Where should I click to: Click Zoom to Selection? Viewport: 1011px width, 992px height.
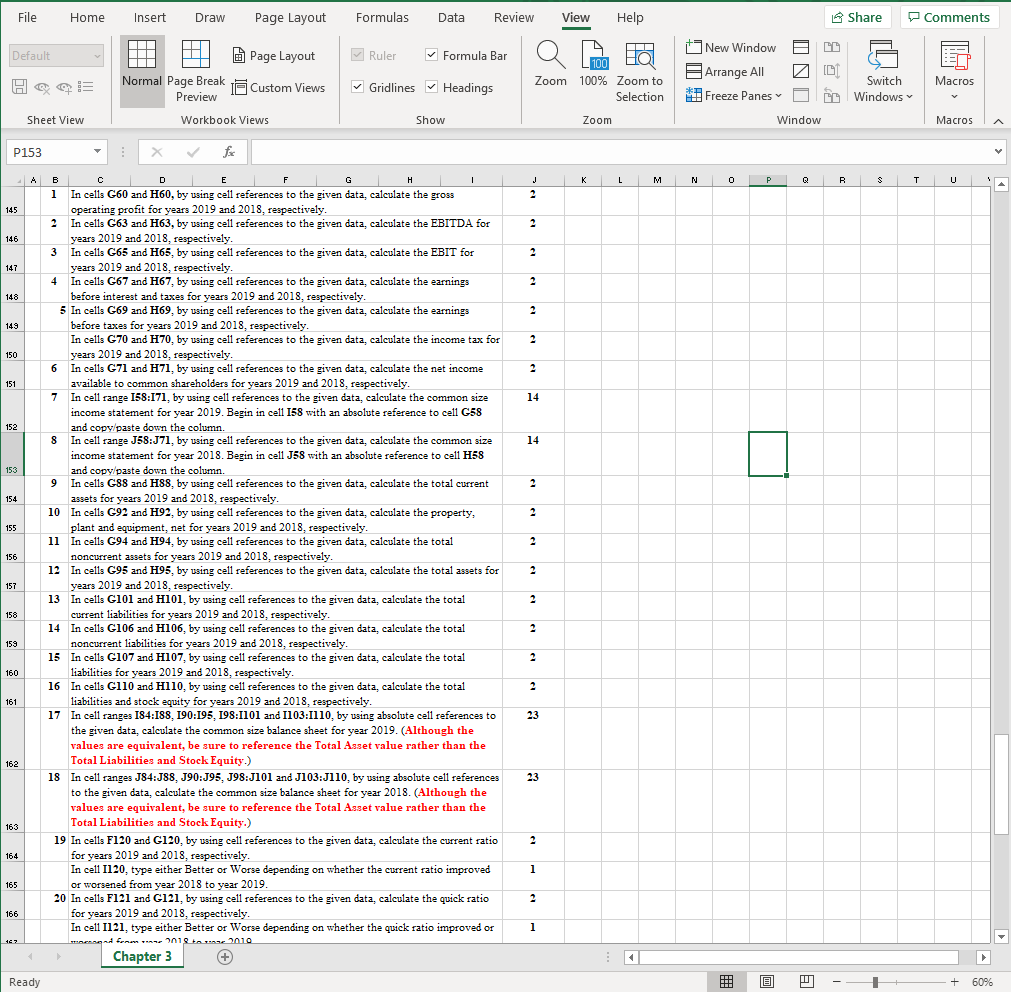click(x=640, y=70)
